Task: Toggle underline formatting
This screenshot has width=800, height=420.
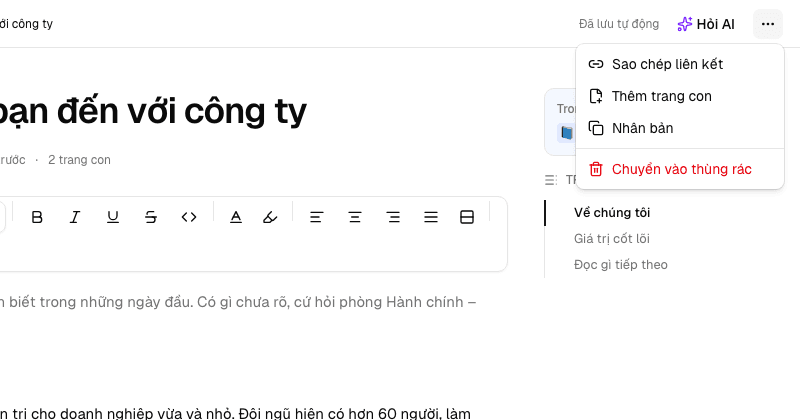Action: (x=113, y=217)
